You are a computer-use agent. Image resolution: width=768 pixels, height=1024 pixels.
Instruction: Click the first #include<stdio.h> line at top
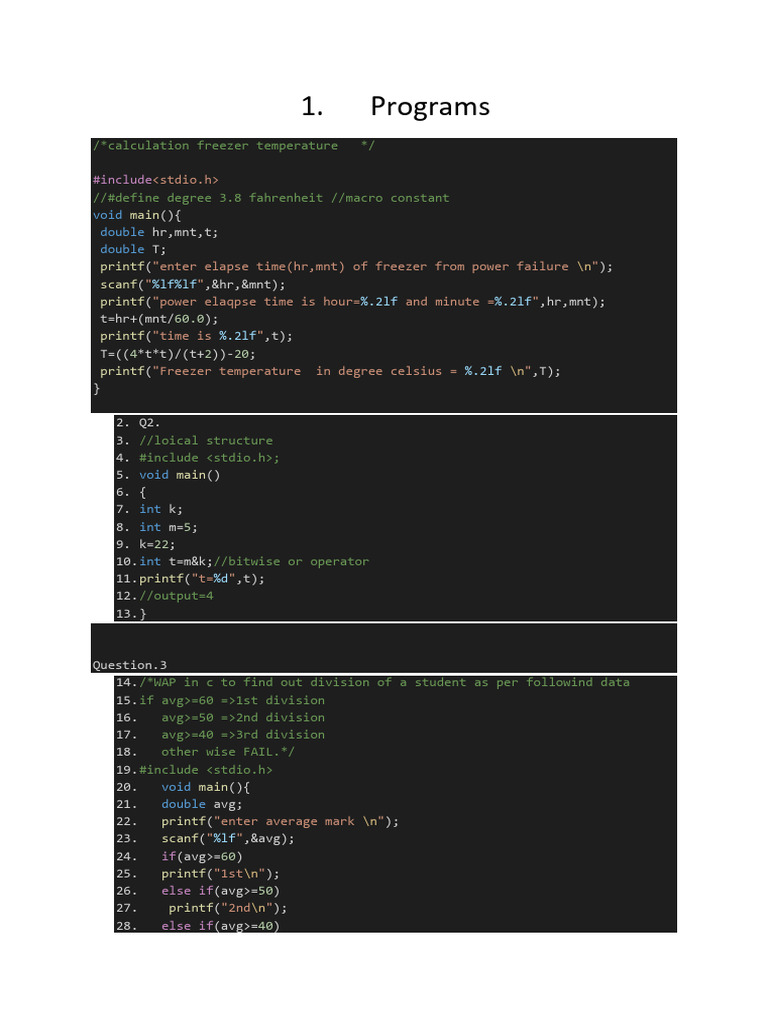coord(155,180)
